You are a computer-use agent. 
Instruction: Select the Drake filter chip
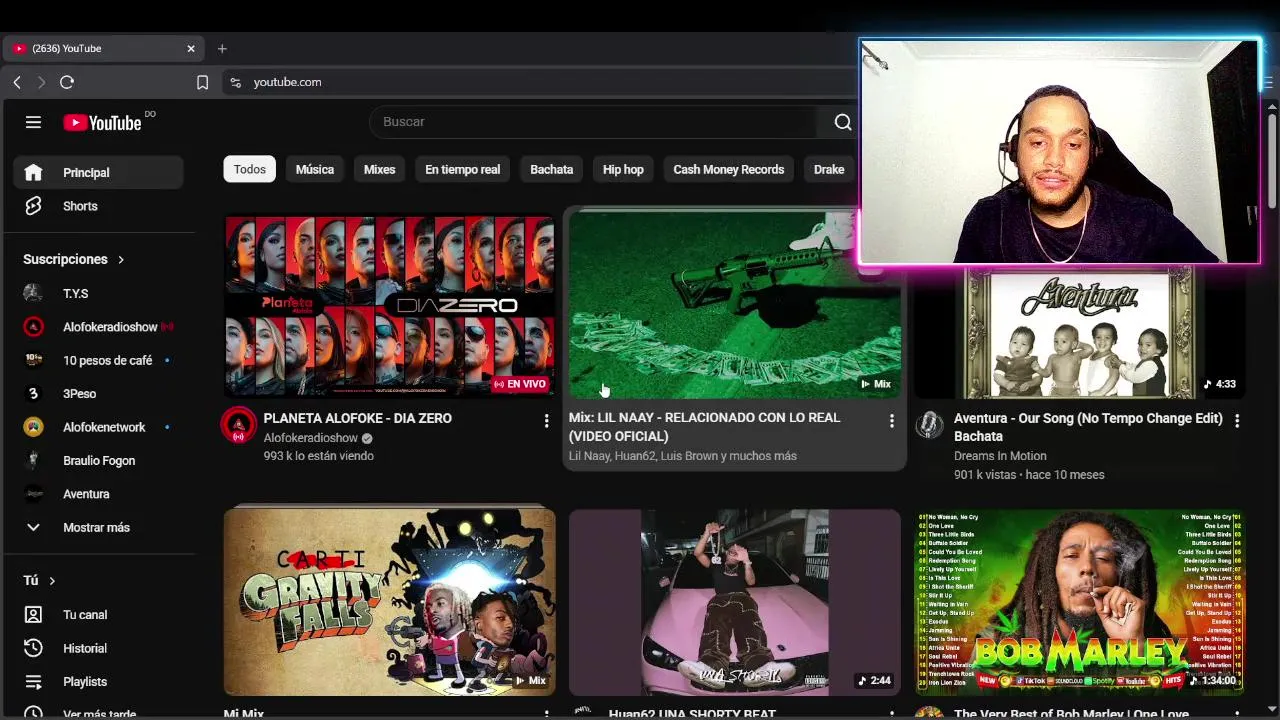pos(829,169)
